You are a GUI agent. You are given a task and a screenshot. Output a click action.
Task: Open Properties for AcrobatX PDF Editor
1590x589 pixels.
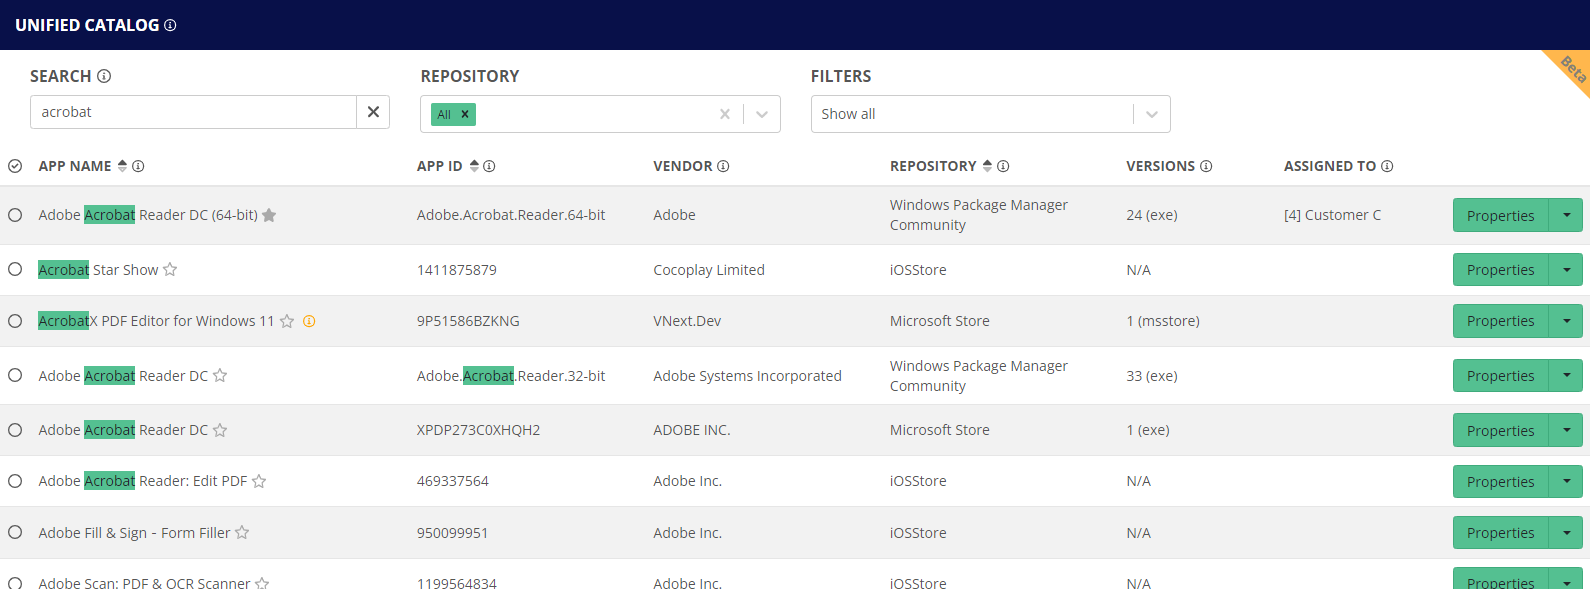(x=1500, y=321)
